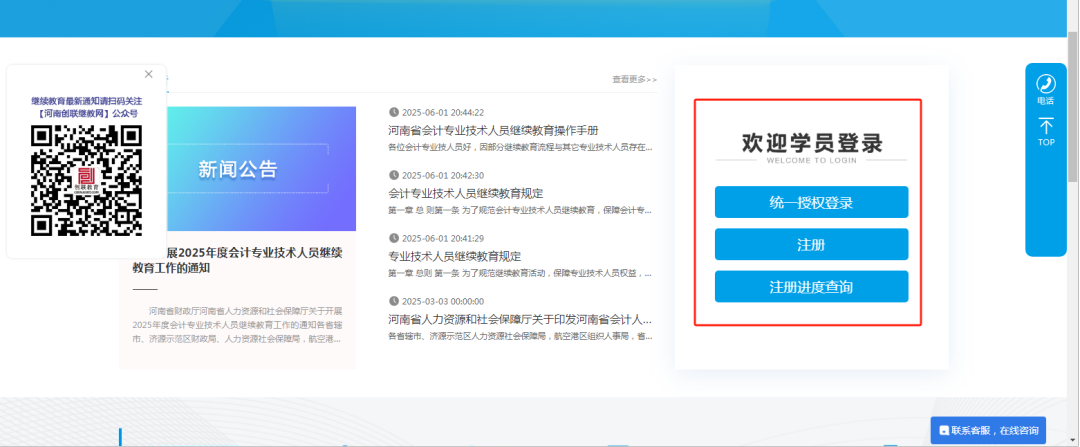Open 河南省人力资源和社会保障厅关于印发 notice
This screenshot has height=447, width=1080.
pos(520,319)
